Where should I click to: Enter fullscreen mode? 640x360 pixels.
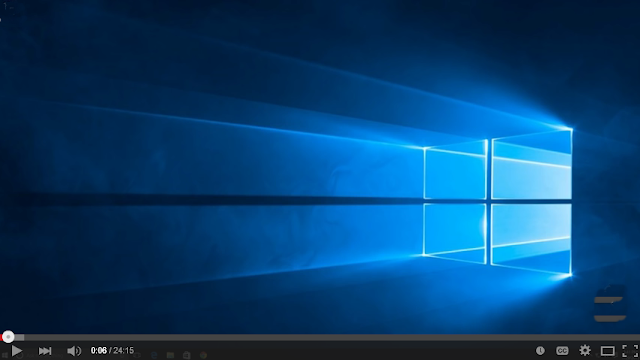pos(630,351)
